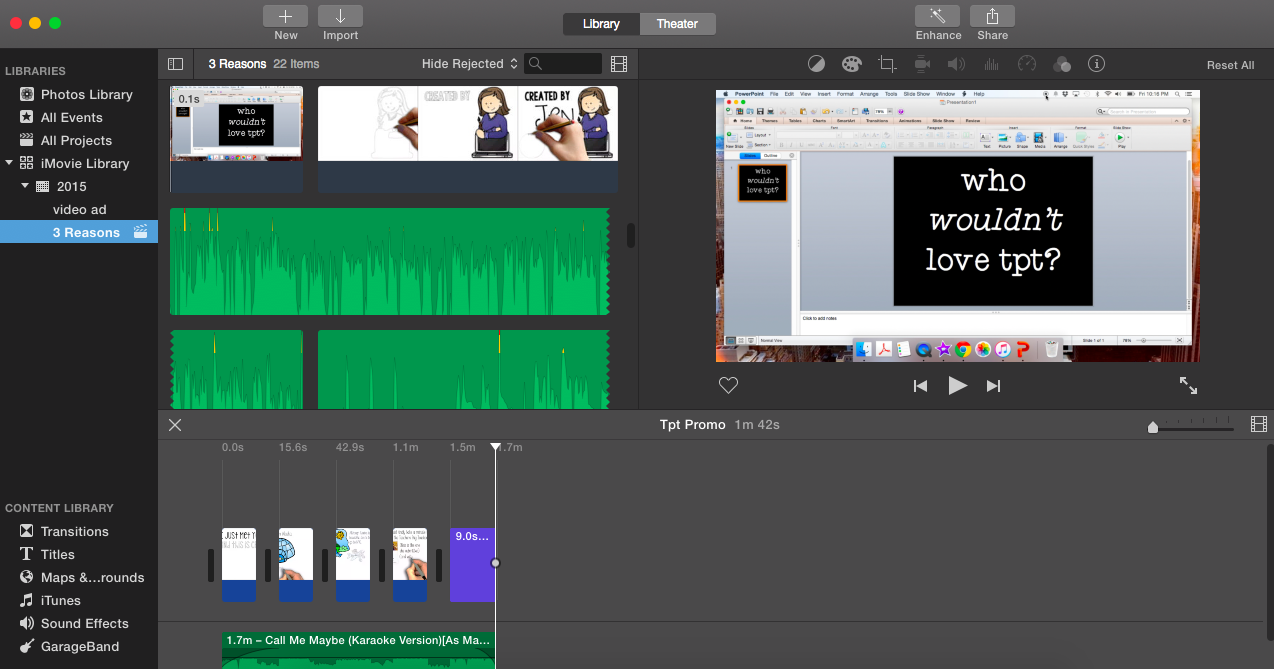Open the Noise Reduction audio icon
Image resolution: width=1274 pixels, height=669 pixels.
(991, 63)
